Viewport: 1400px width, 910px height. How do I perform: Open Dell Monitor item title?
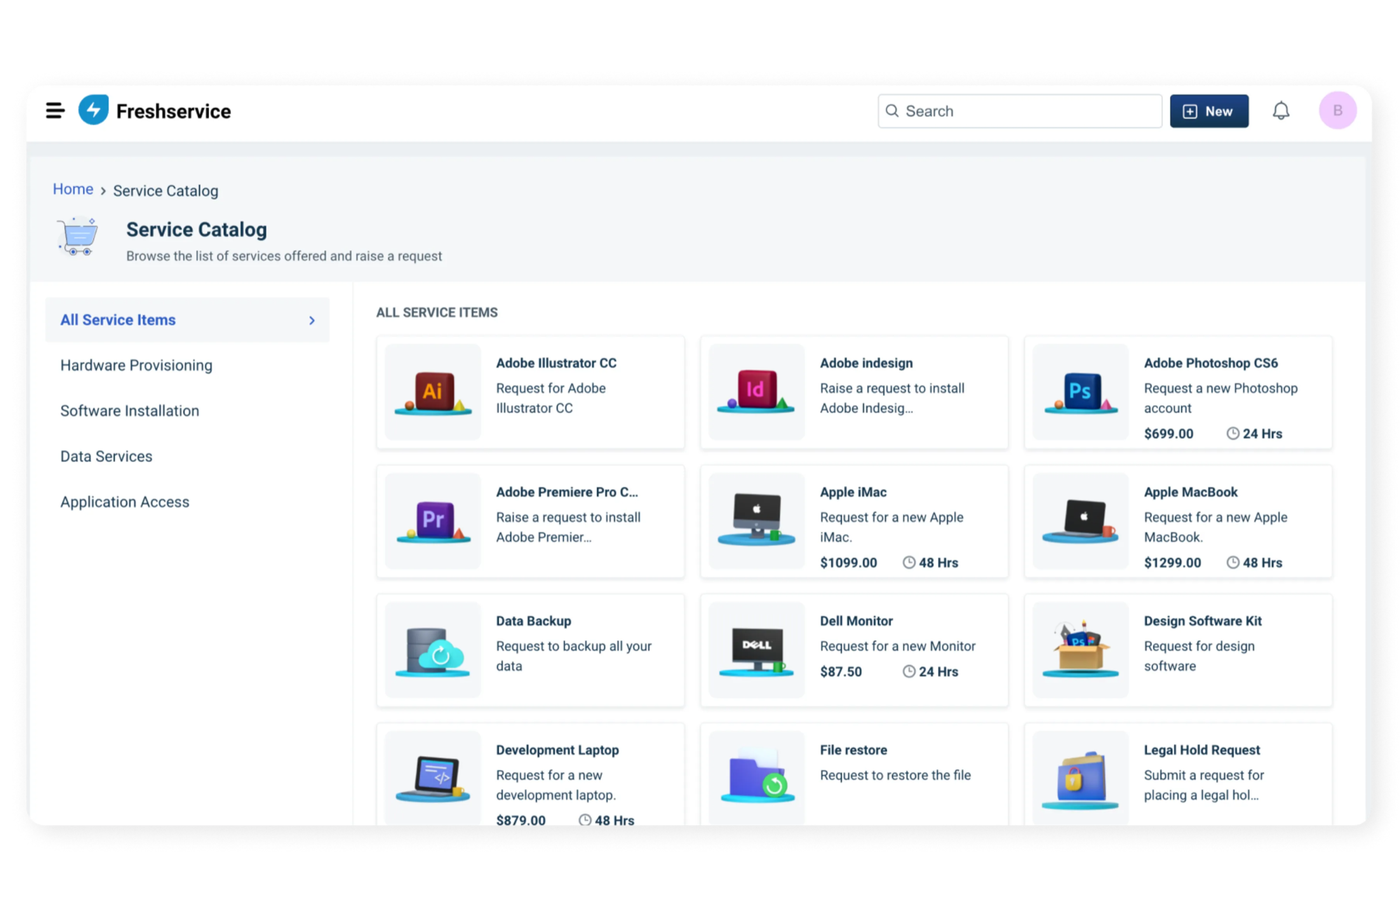pyautogui.click(x=856, y=621)
